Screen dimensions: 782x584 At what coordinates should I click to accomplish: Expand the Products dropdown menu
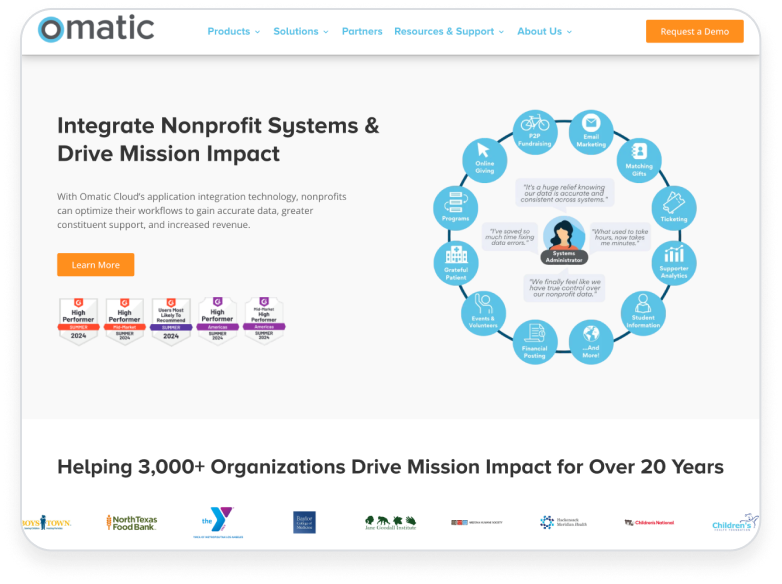point(234,31)
